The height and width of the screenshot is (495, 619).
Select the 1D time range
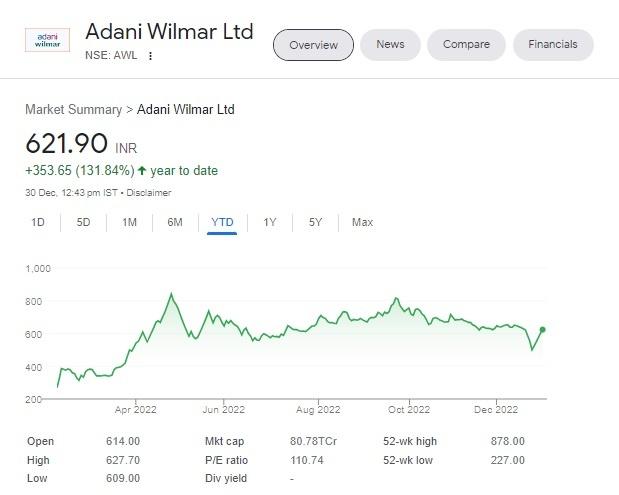[x=38, y=222]
